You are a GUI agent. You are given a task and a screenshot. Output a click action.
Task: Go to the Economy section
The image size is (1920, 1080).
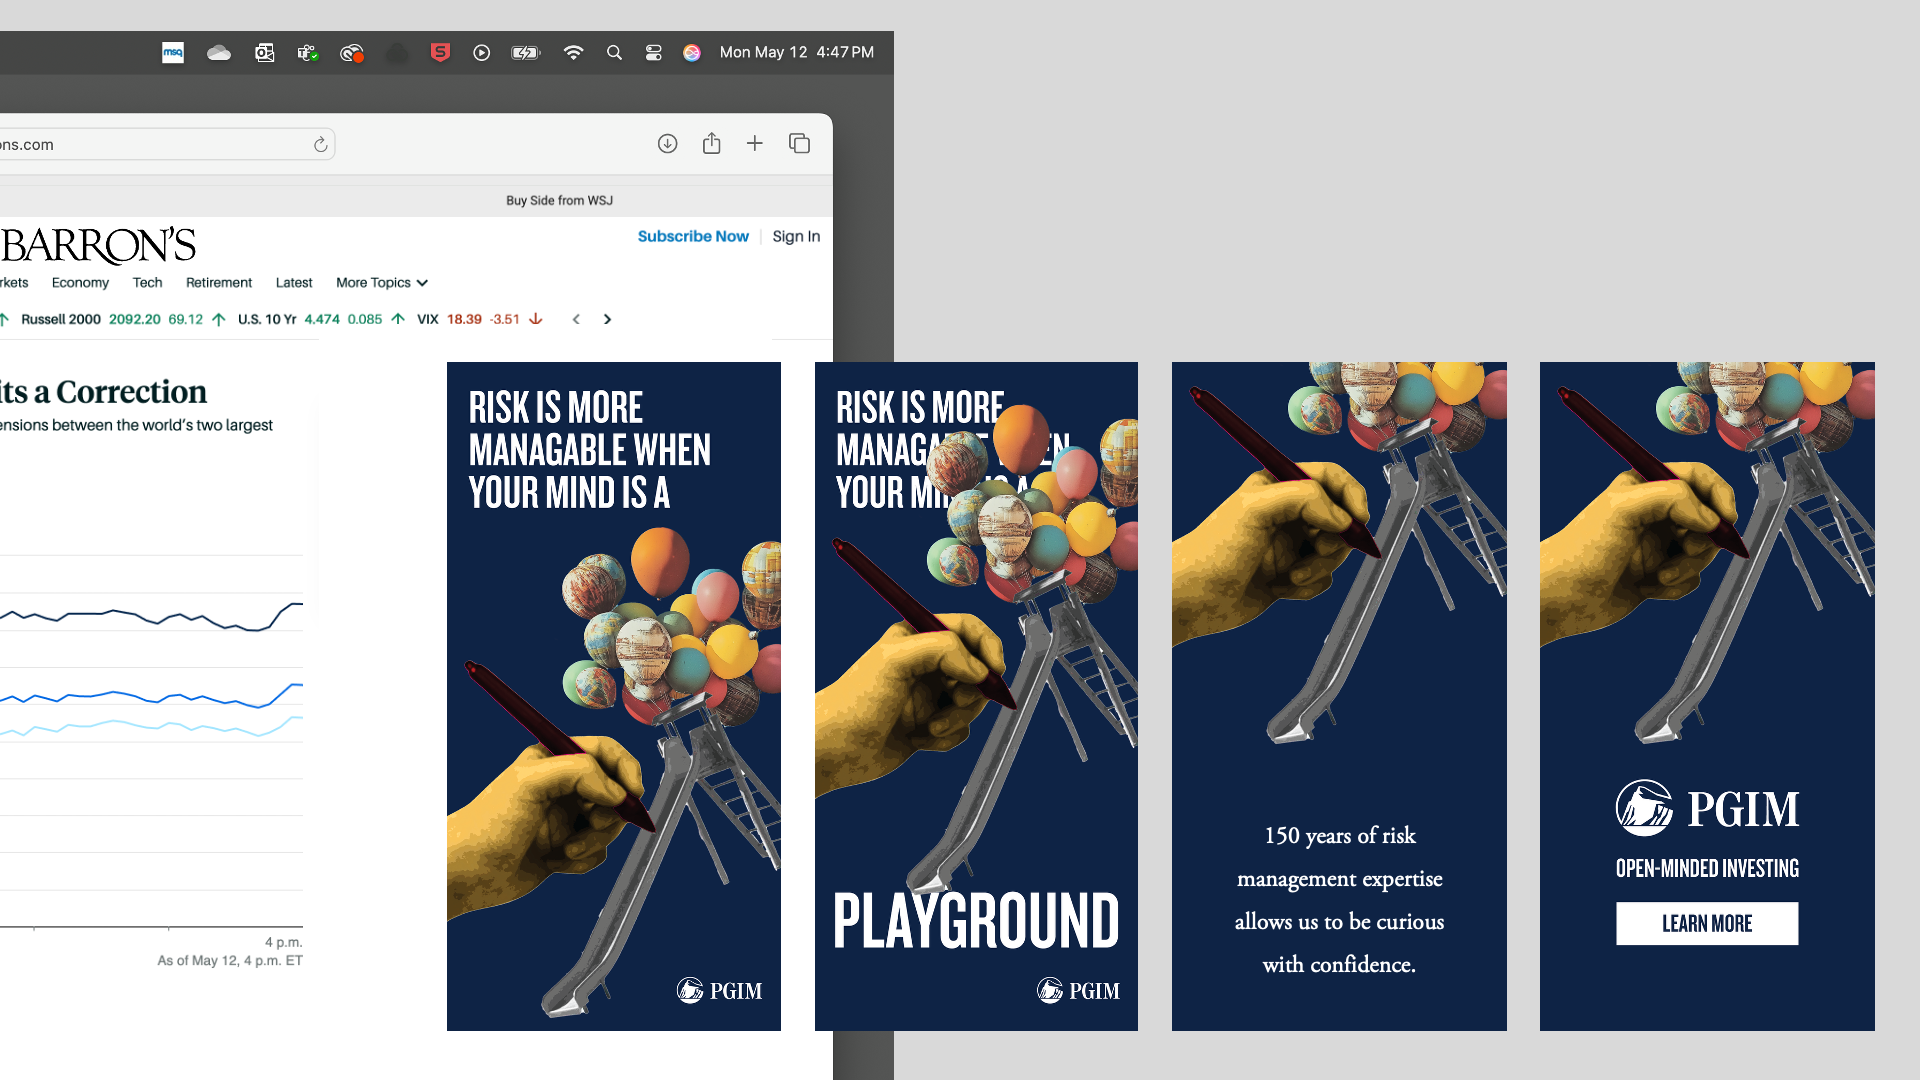80,283
